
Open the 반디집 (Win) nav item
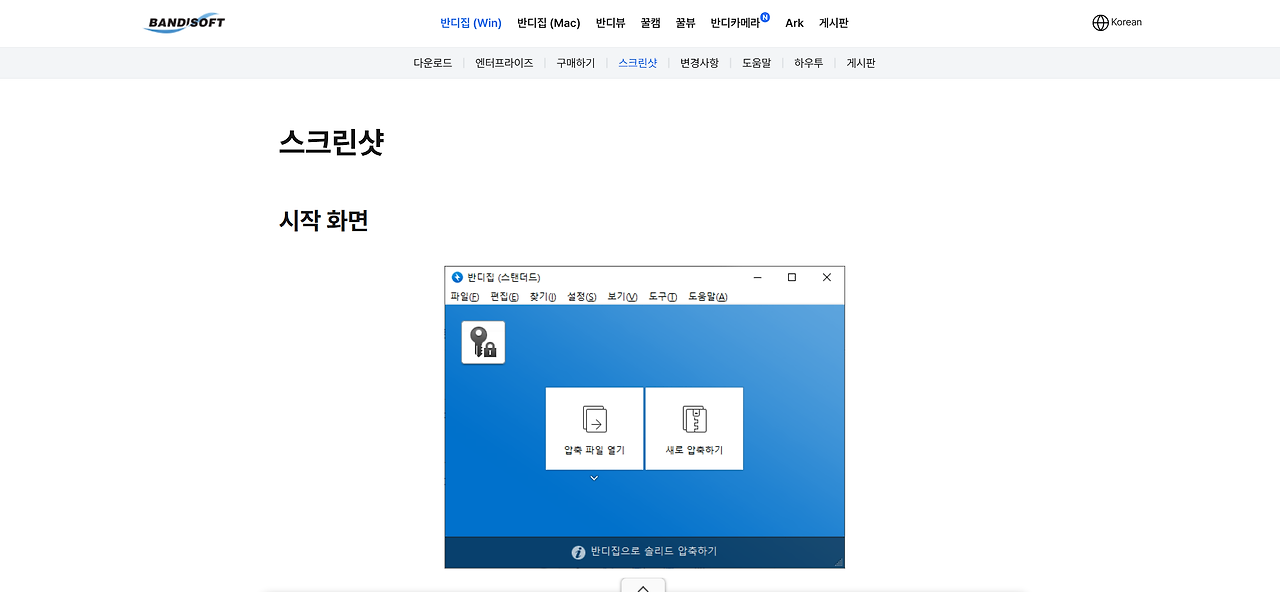click(x=471, y=23)
